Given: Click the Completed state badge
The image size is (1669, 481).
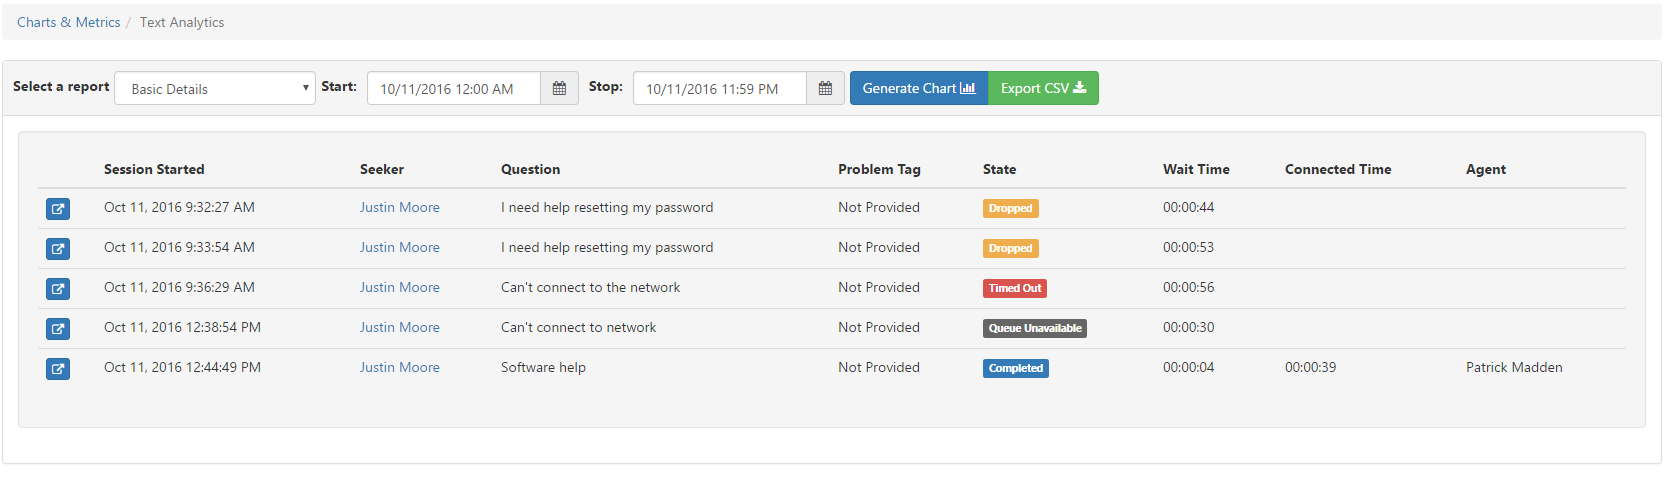Looking at the screenshot, I should (x=1016, y=368).
